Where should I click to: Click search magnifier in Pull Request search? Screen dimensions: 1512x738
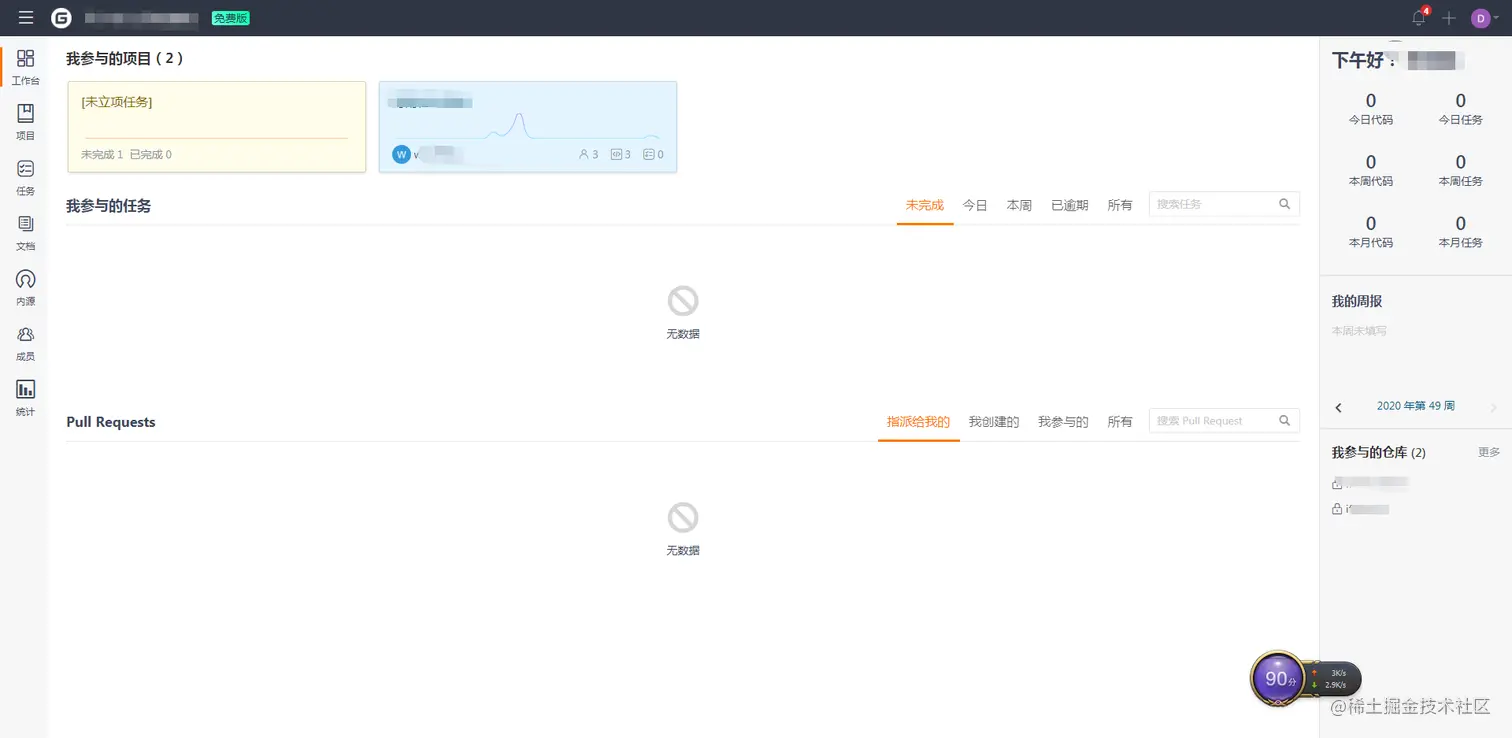(1285, 421)
